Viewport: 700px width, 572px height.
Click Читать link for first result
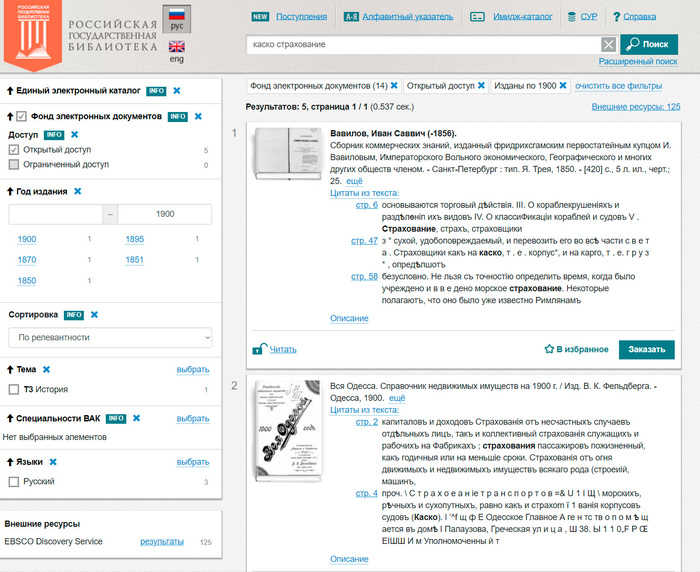(x=283, y=349)
